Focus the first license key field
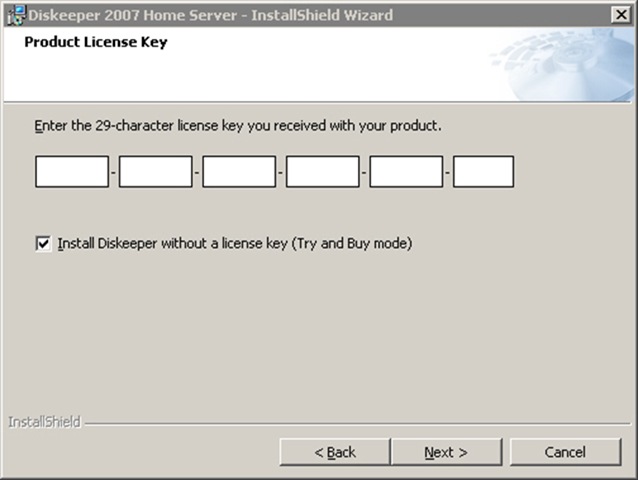The height and width of the screenshot is (480, 638). coord(72,172)
